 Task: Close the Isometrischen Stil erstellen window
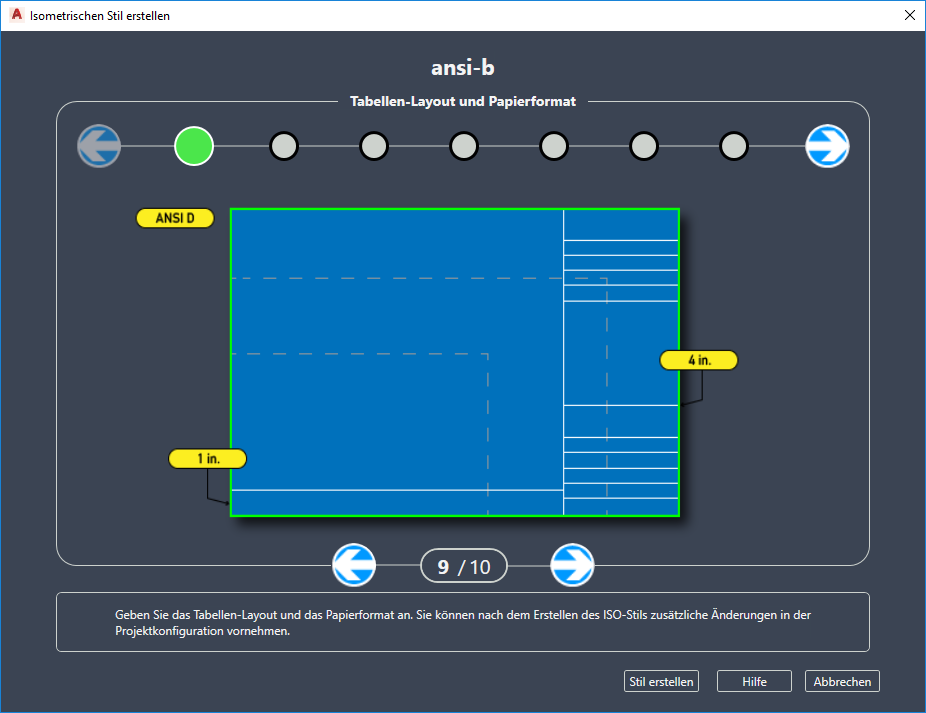[909, 15]
